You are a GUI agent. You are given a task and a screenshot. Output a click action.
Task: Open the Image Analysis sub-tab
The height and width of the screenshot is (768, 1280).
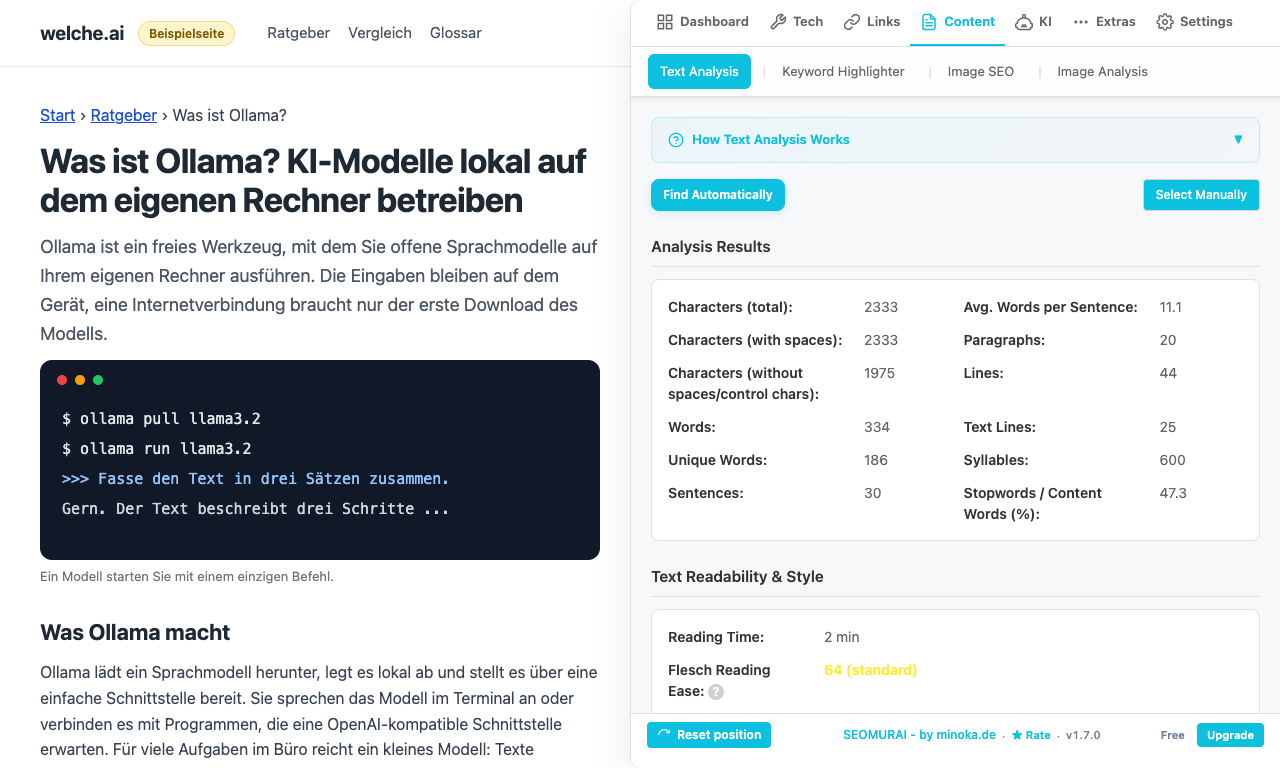[1102, 72]
